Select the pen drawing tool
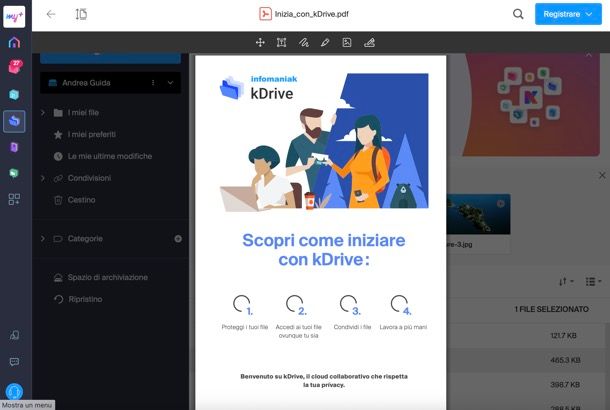This screenshot has width=610, height=410. pos(325,42)
